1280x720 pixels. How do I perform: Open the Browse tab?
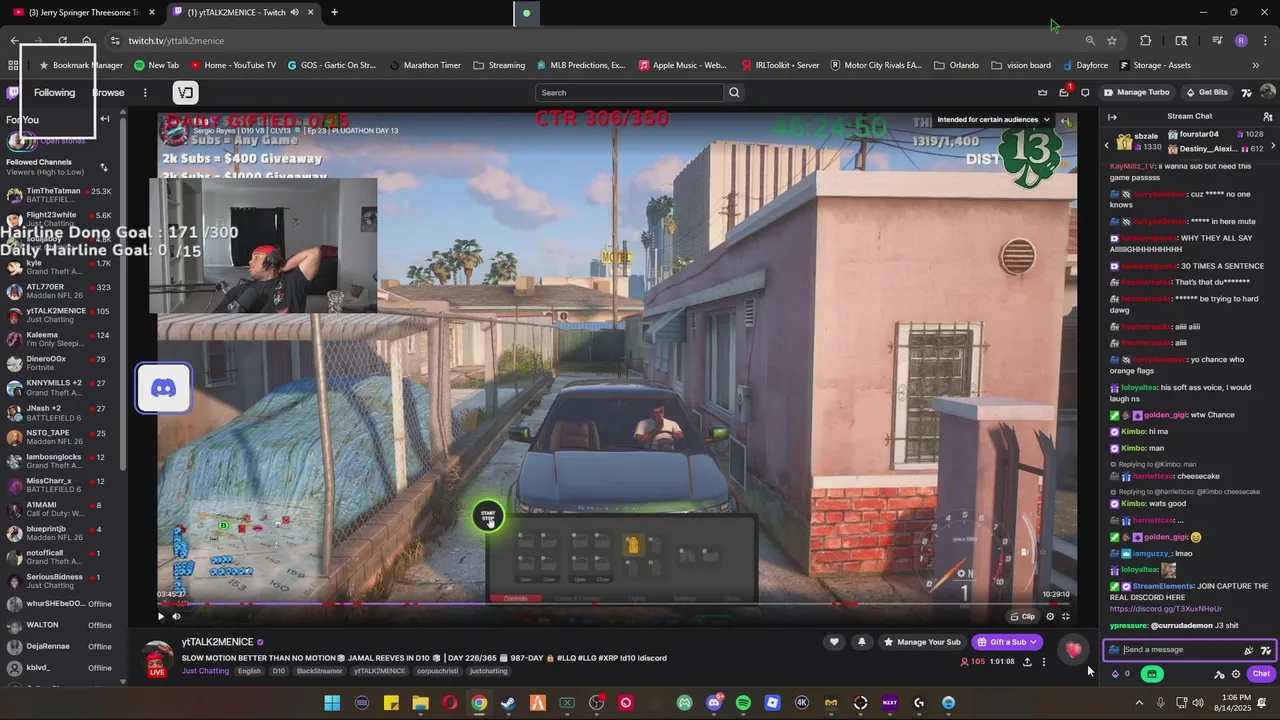(108, 93)
